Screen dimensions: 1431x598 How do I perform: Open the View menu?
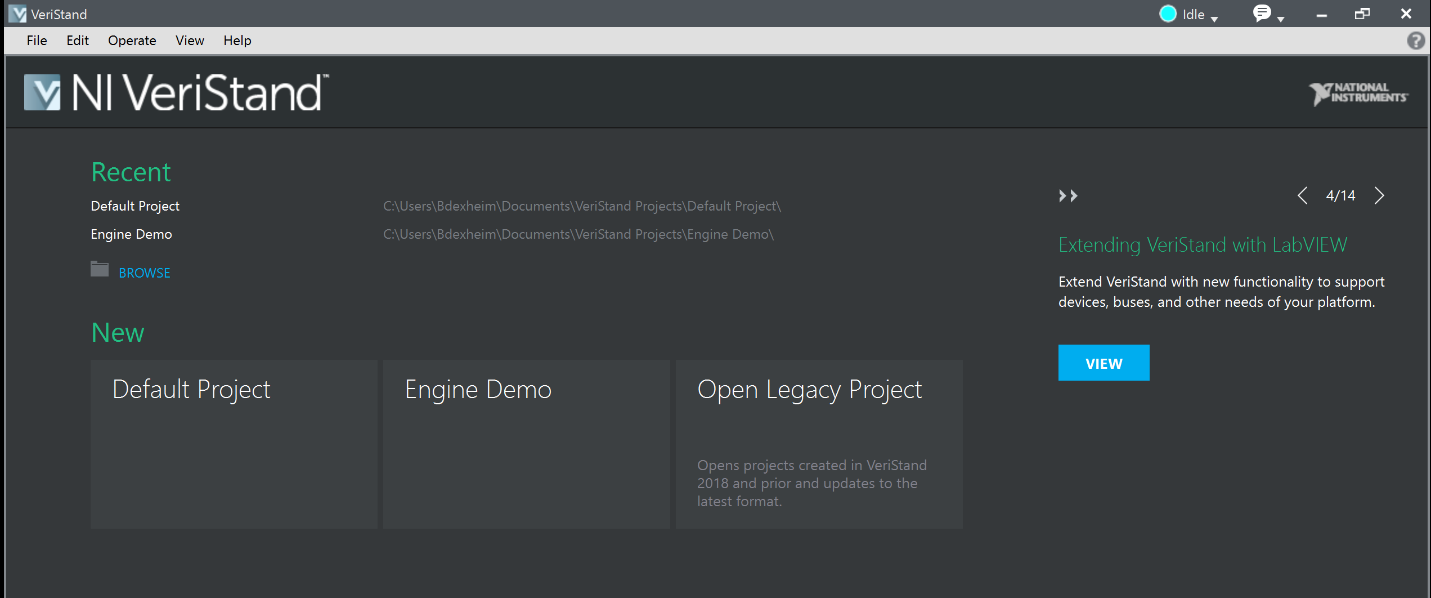pyautogui.click(x=190, y=41)
